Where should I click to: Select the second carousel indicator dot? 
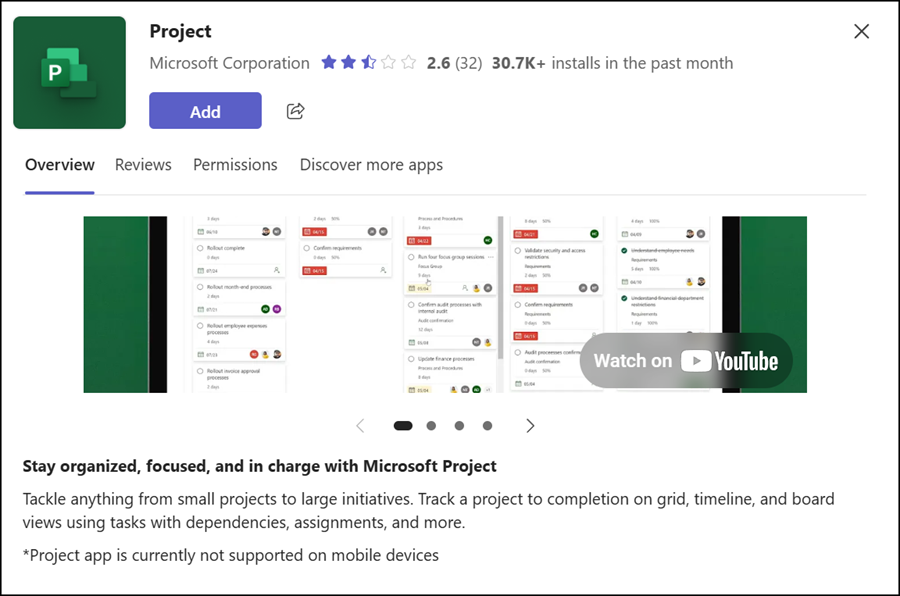(x=431, y=425)
